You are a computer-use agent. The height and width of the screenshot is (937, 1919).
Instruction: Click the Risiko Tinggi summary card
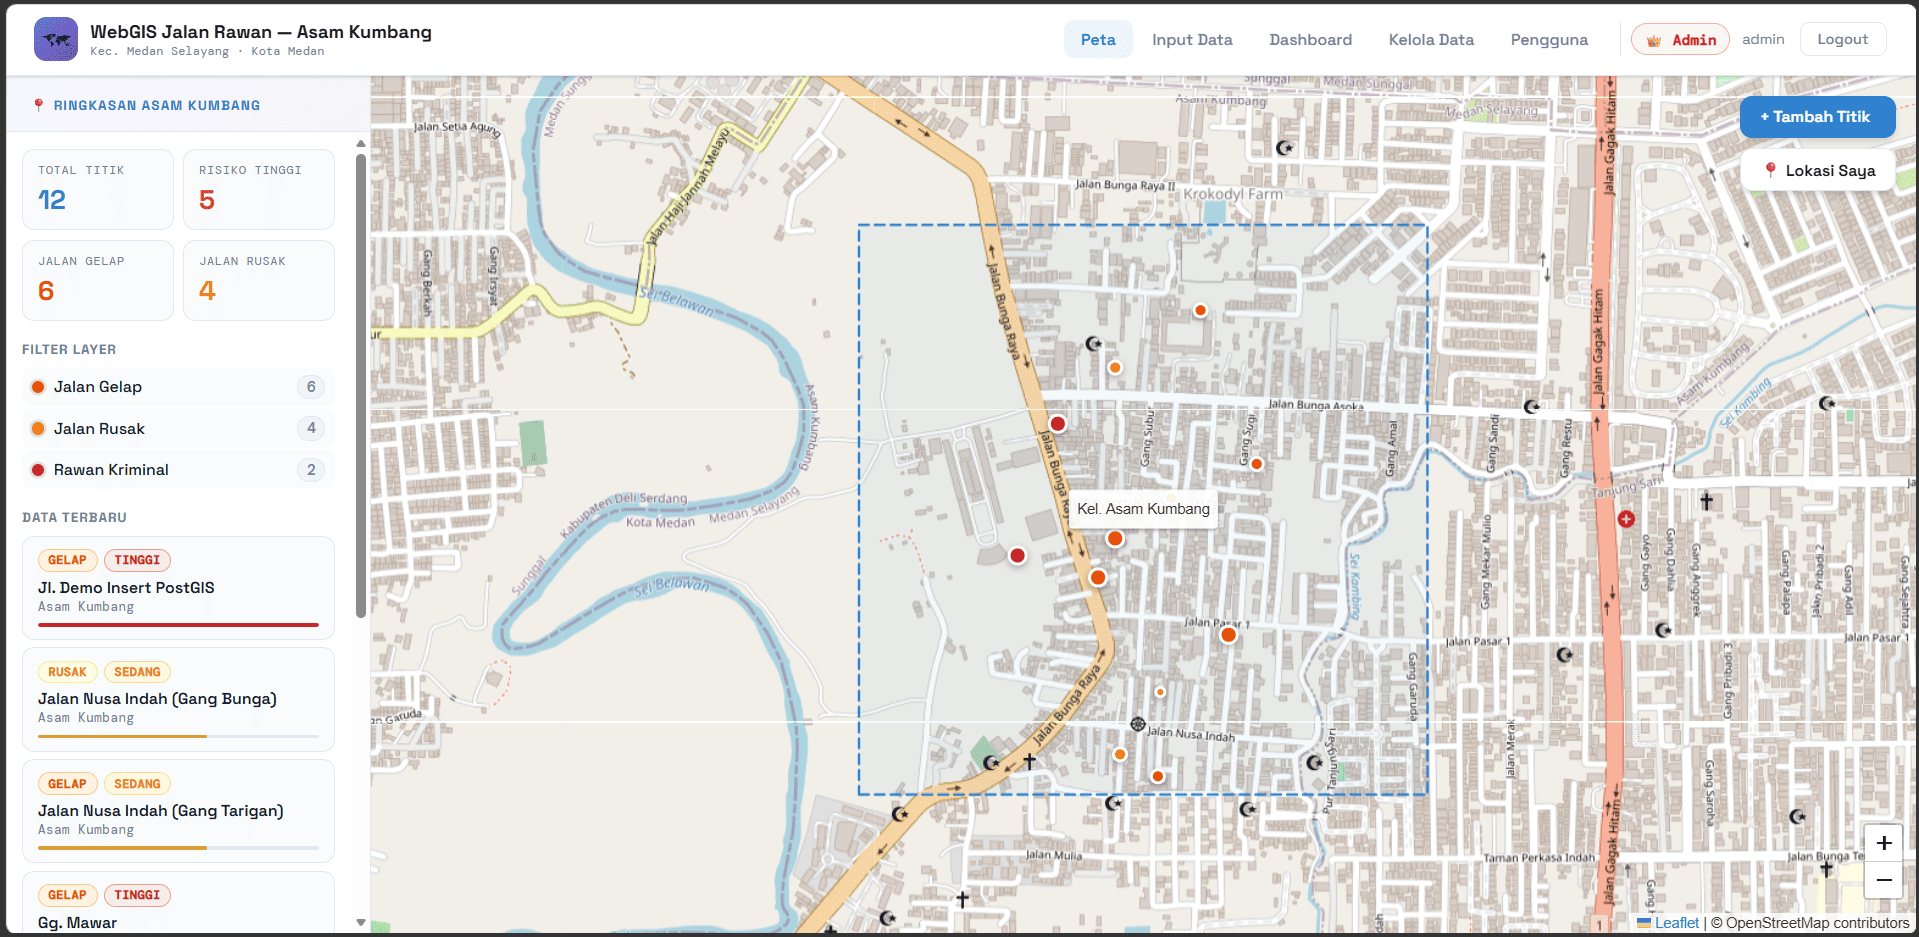(259, 190)
